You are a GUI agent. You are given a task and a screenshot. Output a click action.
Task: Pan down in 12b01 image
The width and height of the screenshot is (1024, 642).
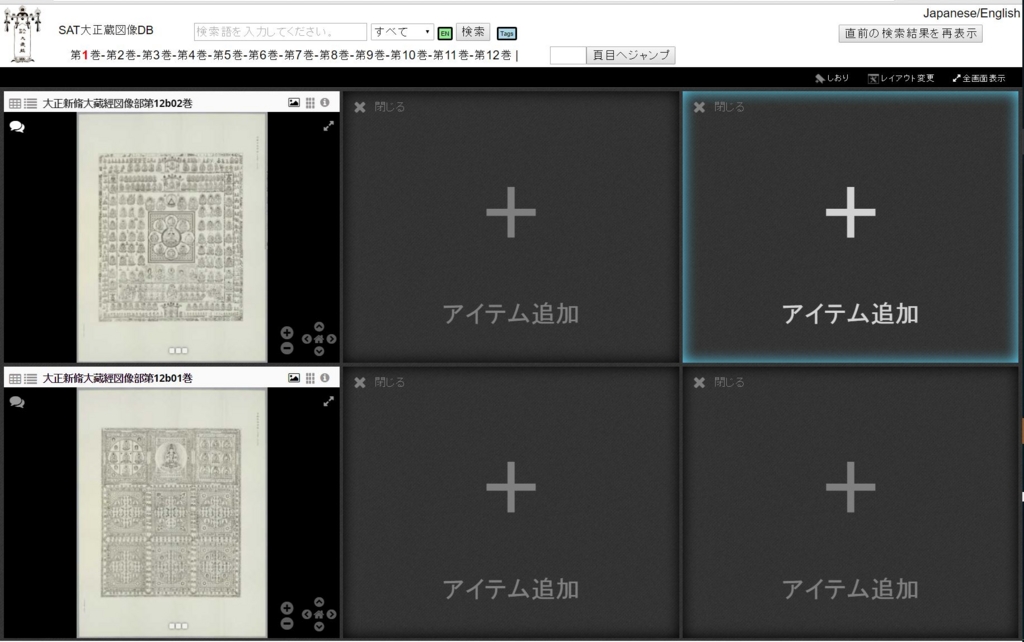click(x=319, y=627)
